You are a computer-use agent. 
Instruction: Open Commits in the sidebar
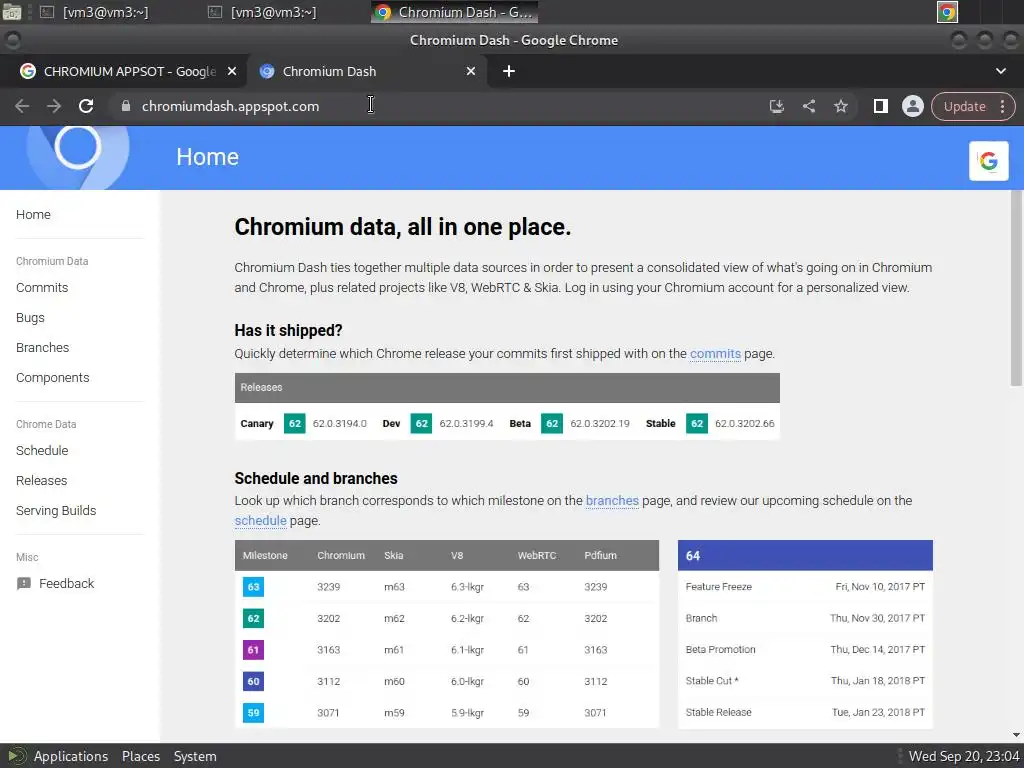(x=42, y=287)
